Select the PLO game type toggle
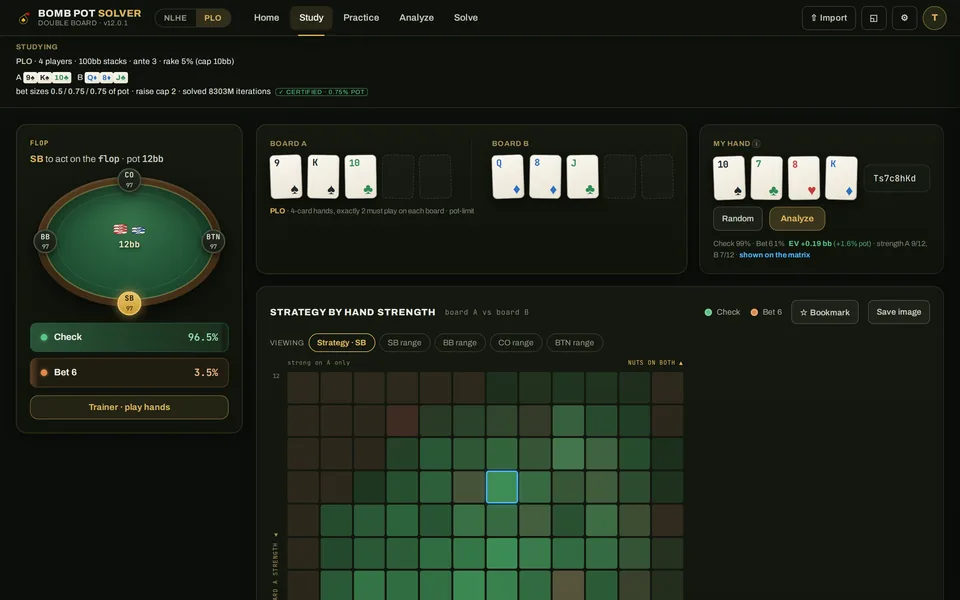 (212, 18)
